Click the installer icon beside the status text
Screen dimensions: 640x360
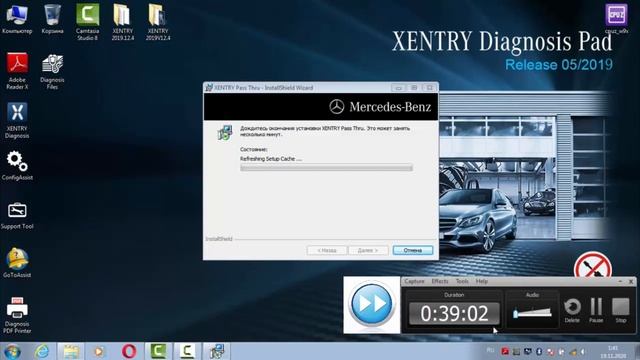click(225, 133)
